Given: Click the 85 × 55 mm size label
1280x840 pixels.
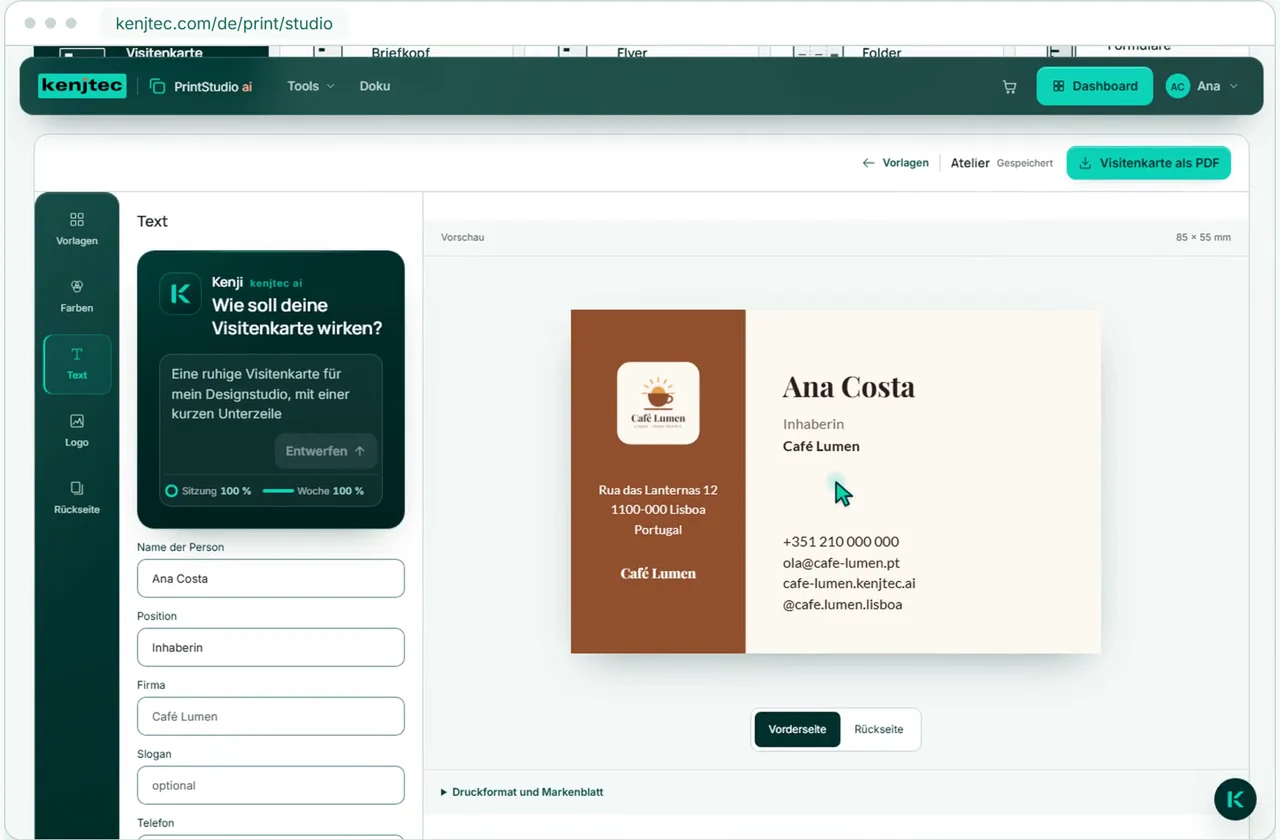Looking at the screenshot, I should [x=1203, y=238].
